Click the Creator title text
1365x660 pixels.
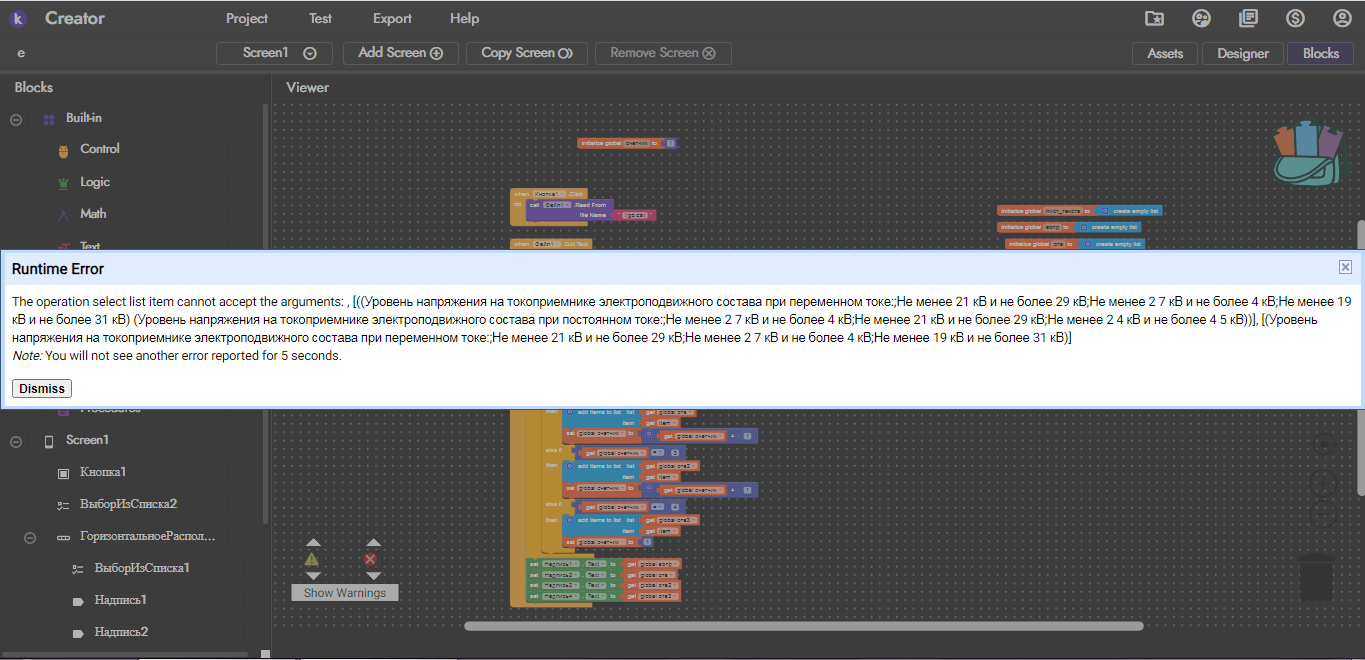coord(75,18)
